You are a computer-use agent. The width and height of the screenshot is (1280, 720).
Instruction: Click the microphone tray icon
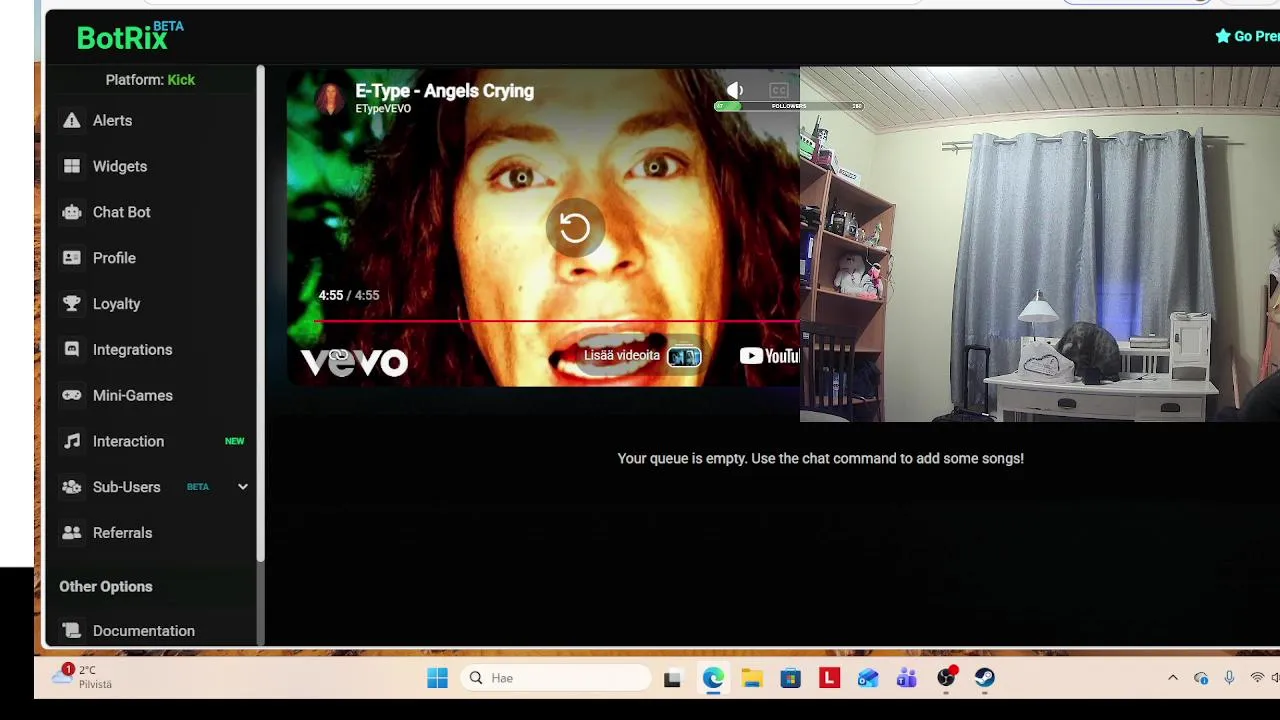tap(1229, 678)
